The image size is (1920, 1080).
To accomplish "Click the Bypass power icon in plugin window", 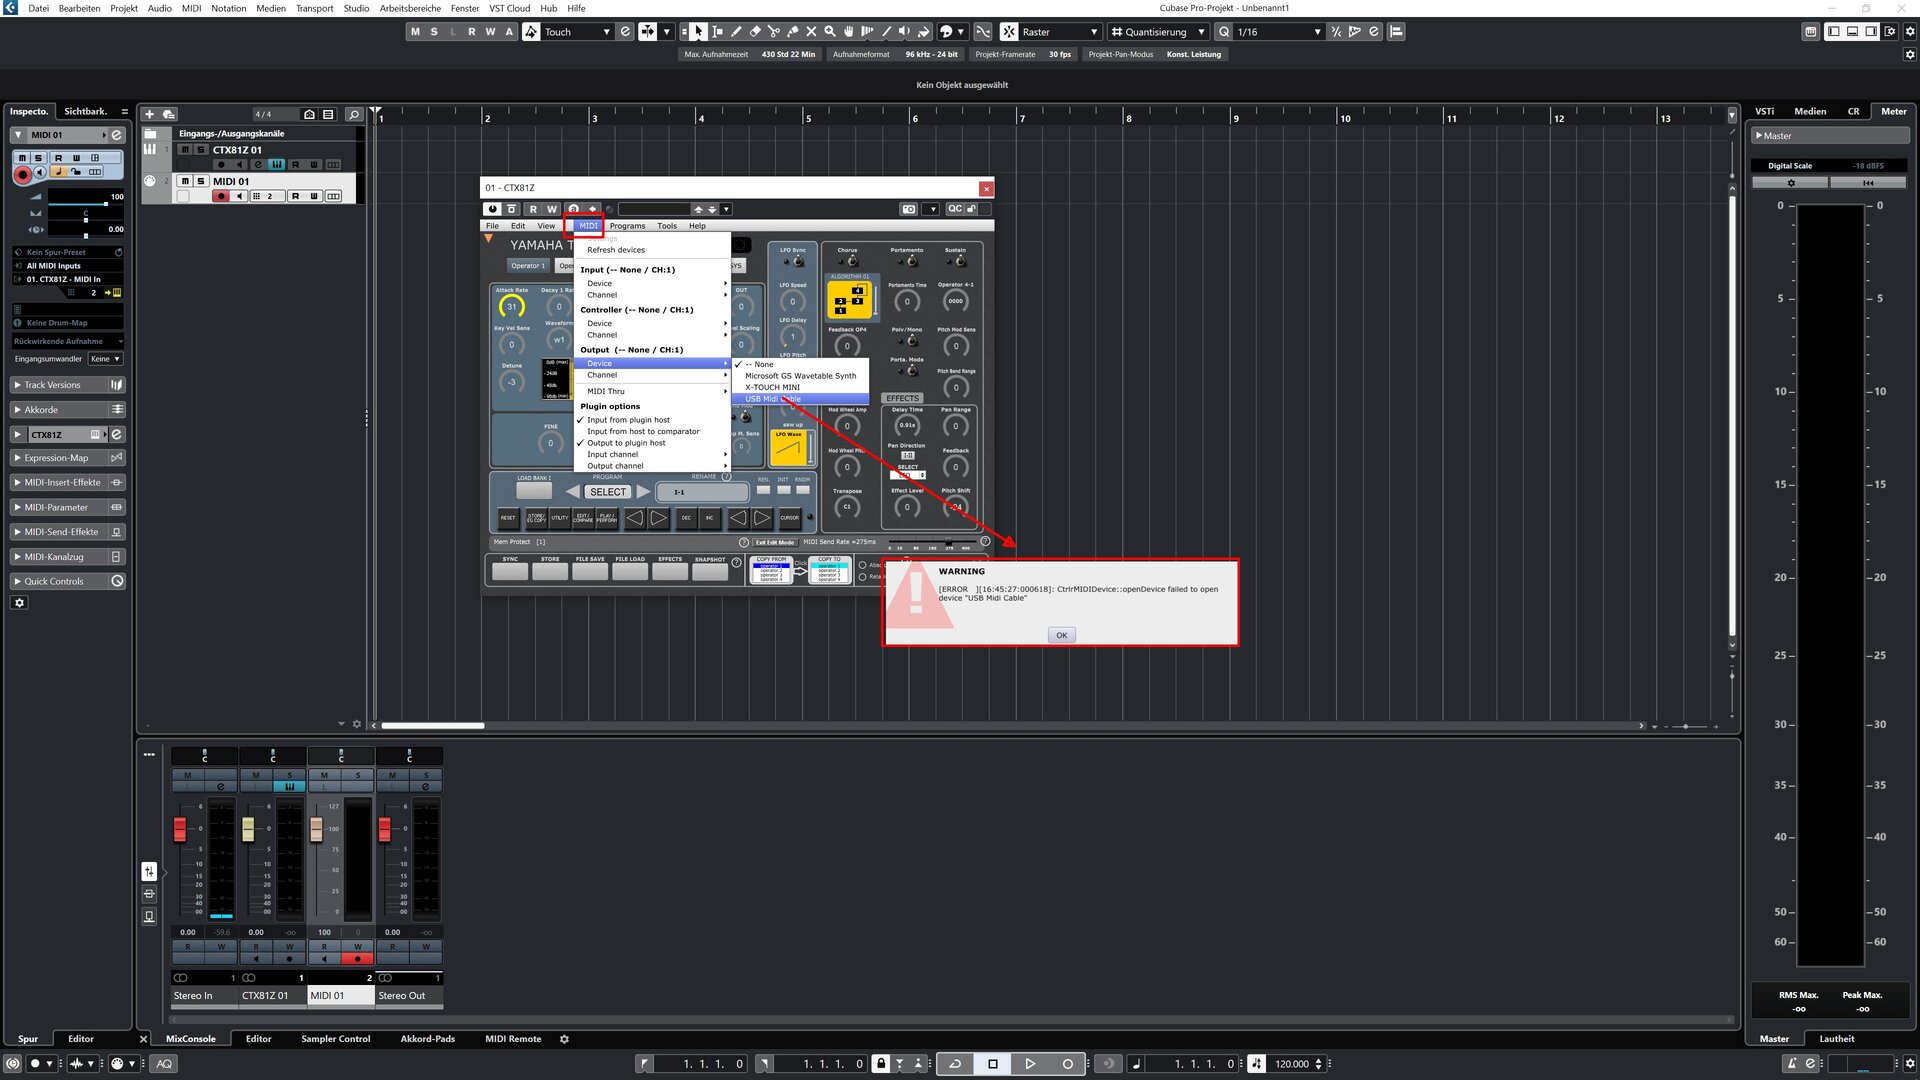I will 492,209.
